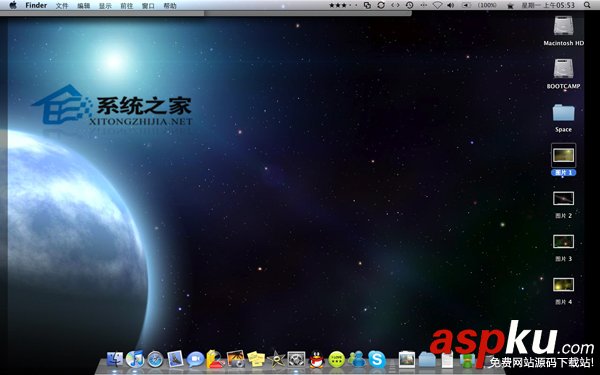
Task: Open the volume control in menu bar
Action: (450, 5)
